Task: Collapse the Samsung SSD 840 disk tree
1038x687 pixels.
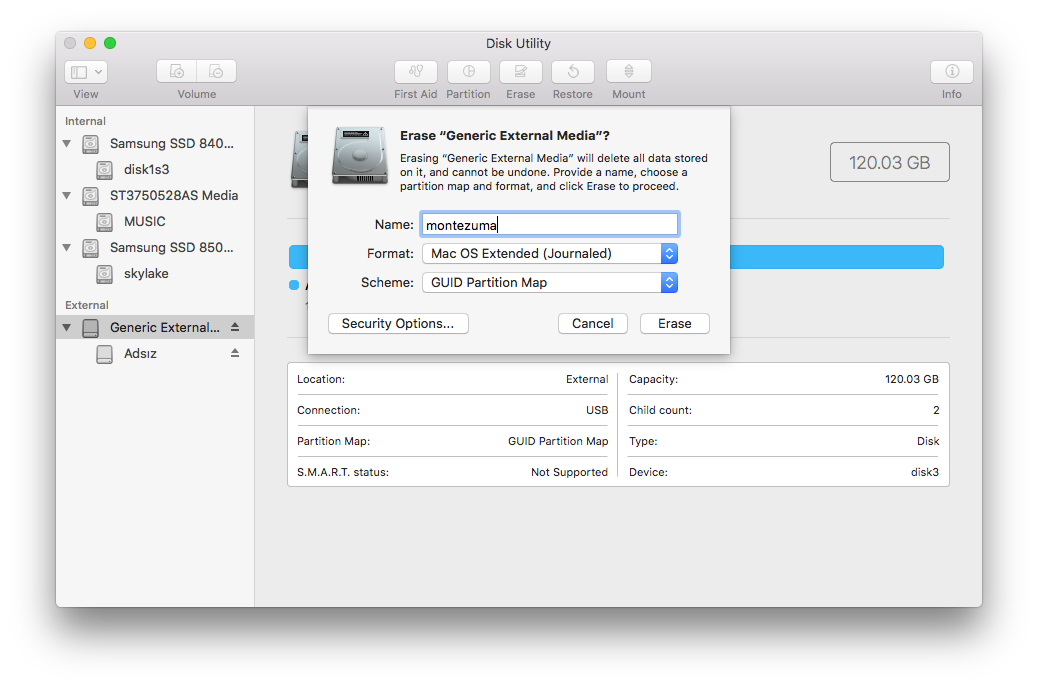Action: point(67,144)
